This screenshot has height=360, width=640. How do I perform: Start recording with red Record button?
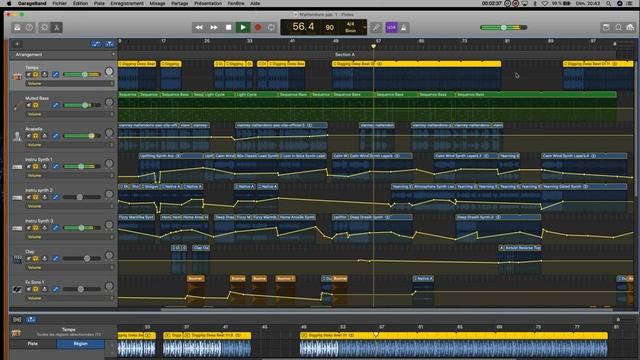point(258,27)
